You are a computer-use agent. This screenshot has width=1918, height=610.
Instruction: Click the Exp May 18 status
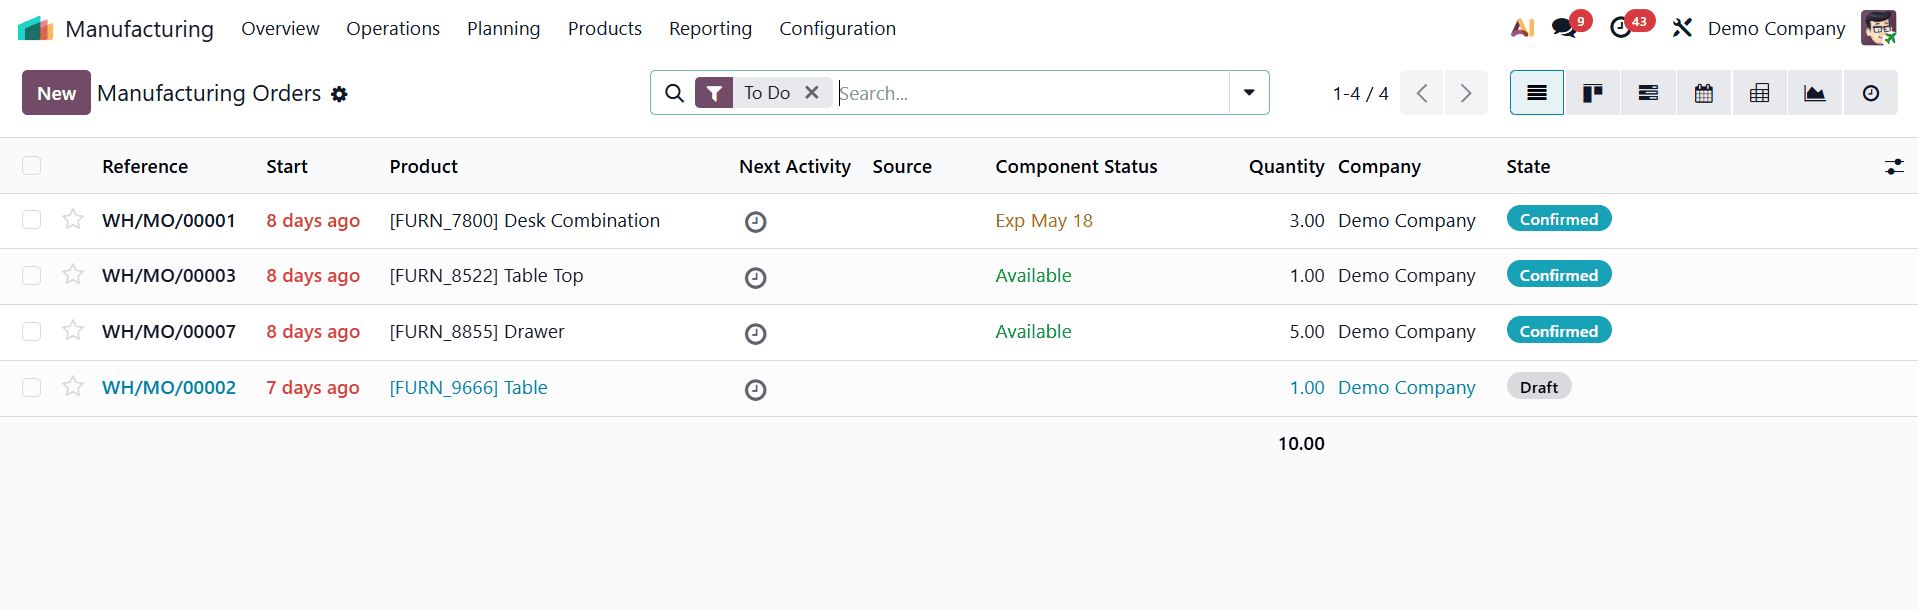1044,221
